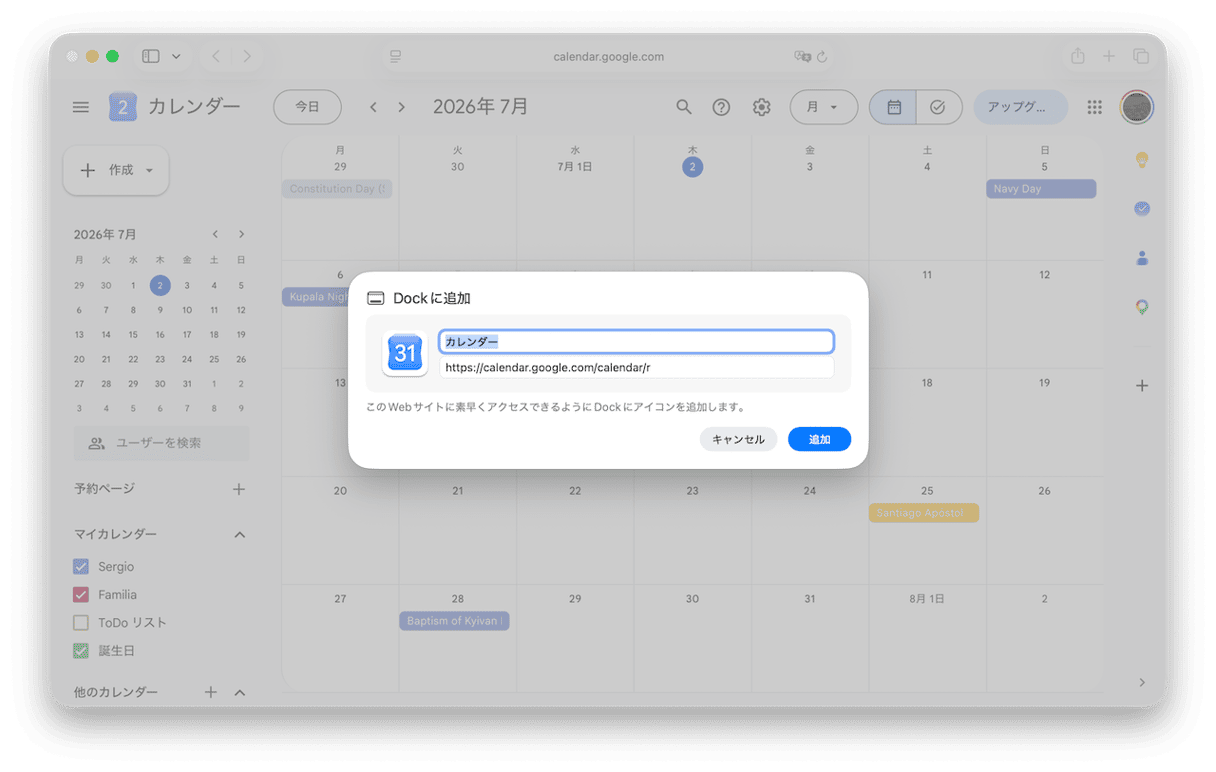
Task: Toggle the Sergio calendar checkbox
Action: (x=81, y=567)
